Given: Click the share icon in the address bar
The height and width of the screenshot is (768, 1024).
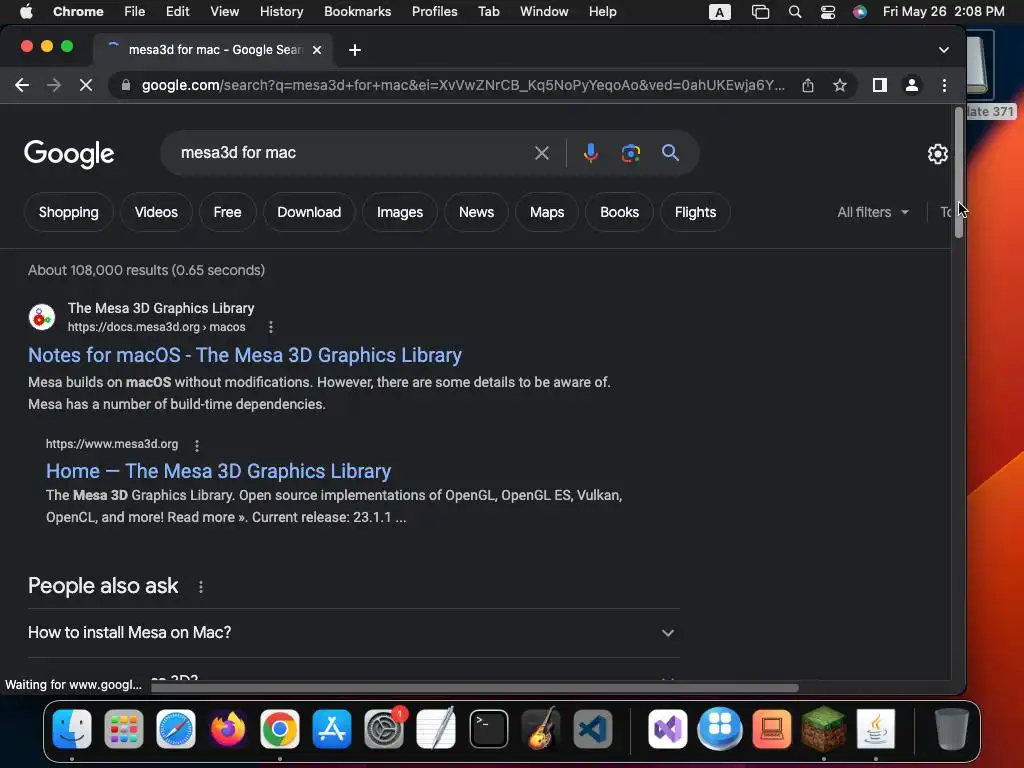Looking at the screenshot, I should (x=808, y=85).
